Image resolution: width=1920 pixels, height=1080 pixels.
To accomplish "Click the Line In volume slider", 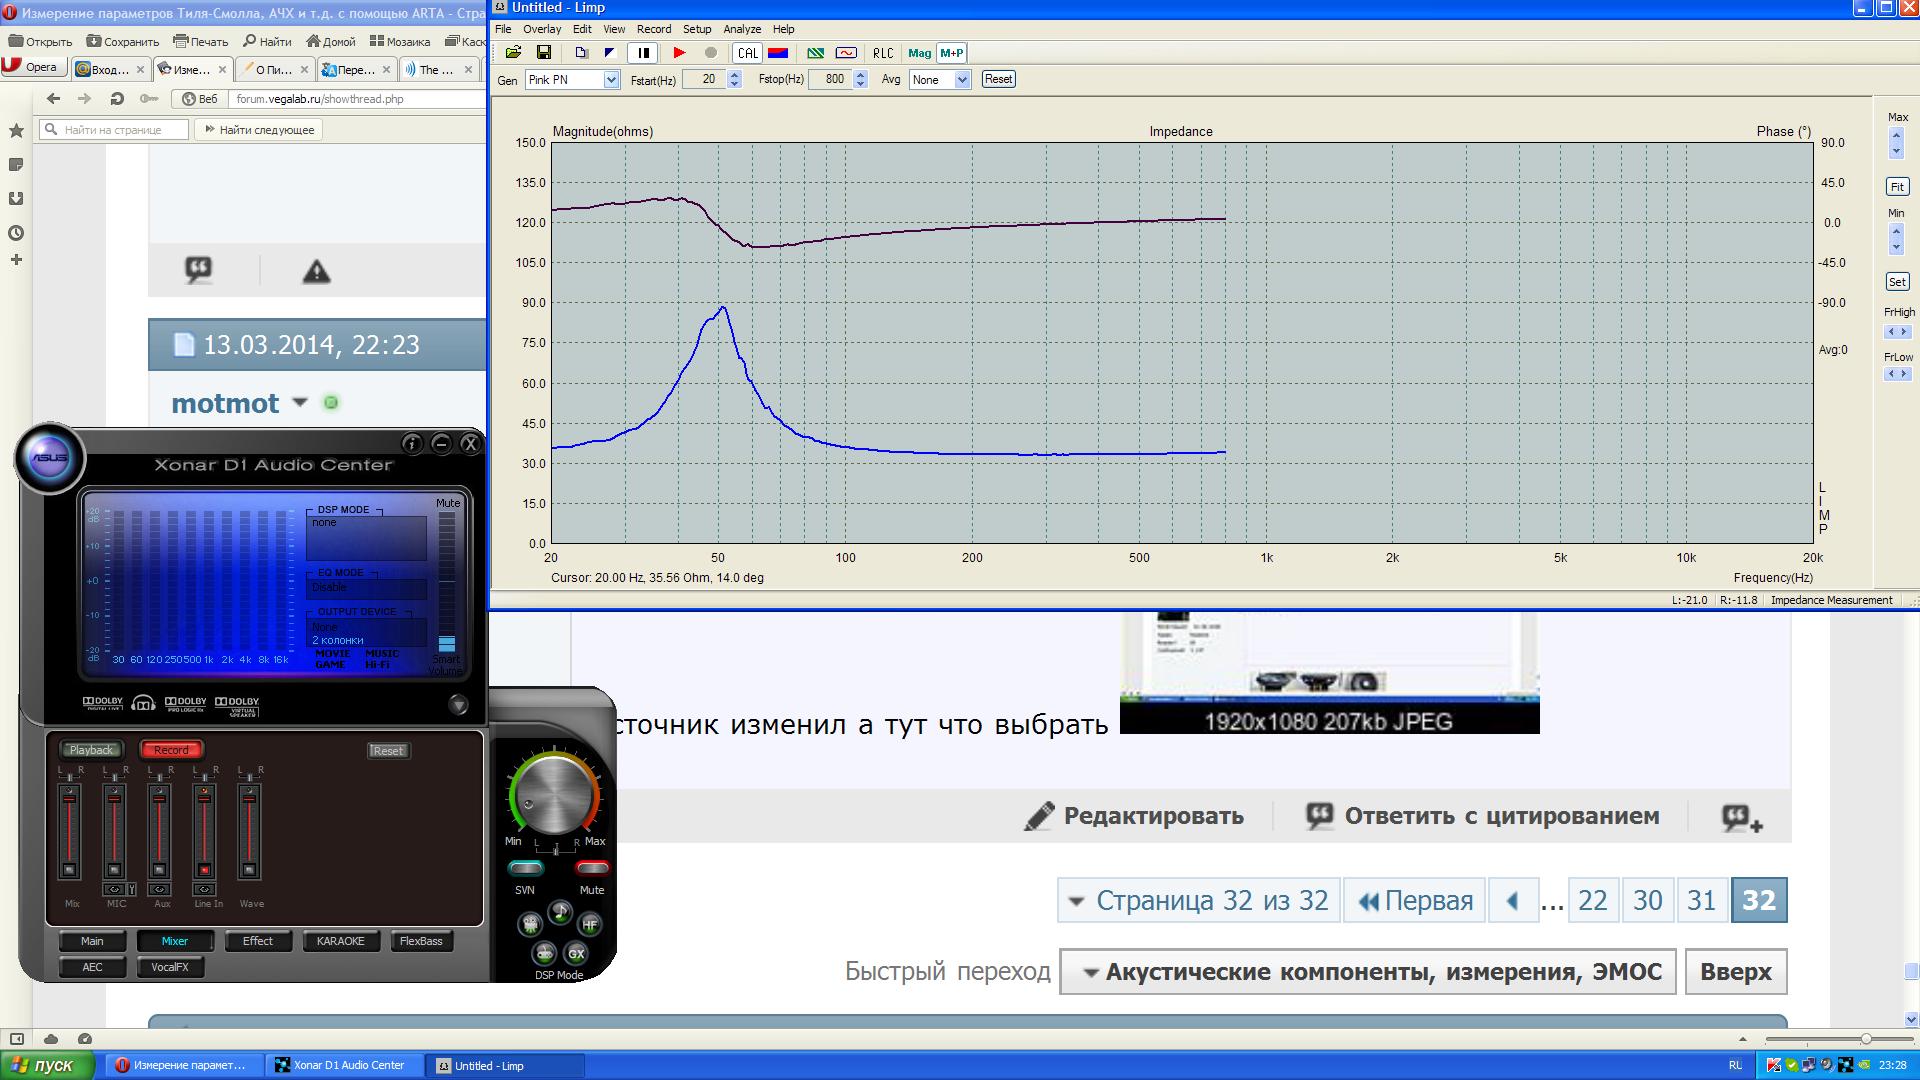I will tap(204, 830).
